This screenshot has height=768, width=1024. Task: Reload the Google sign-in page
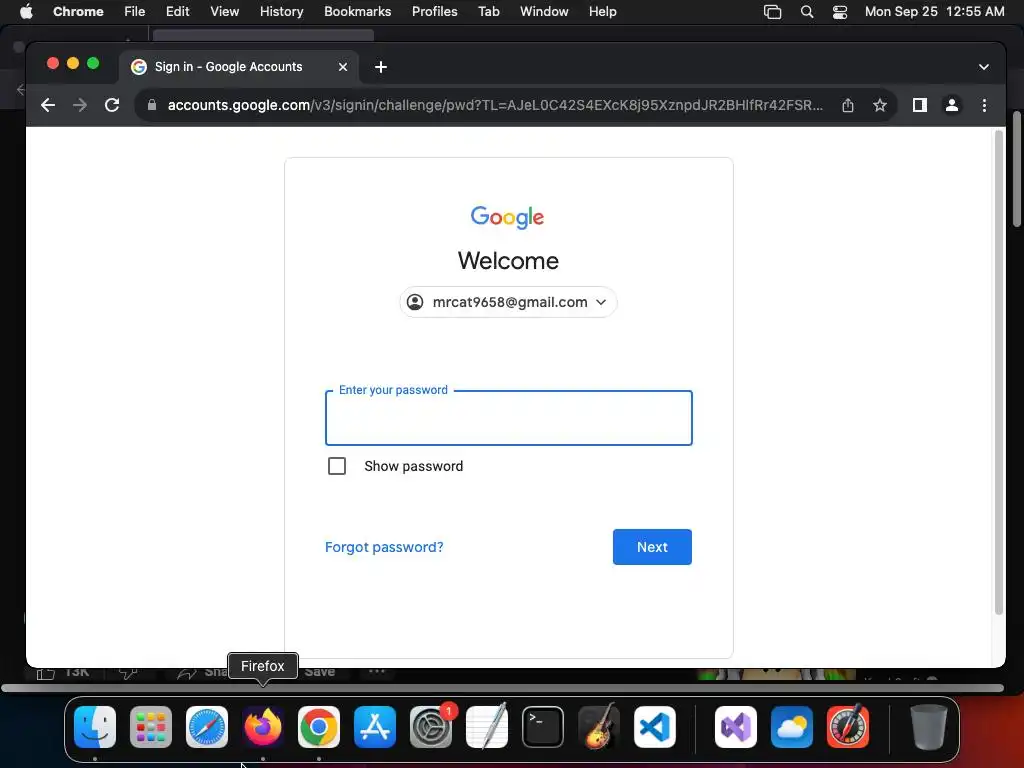112,105
